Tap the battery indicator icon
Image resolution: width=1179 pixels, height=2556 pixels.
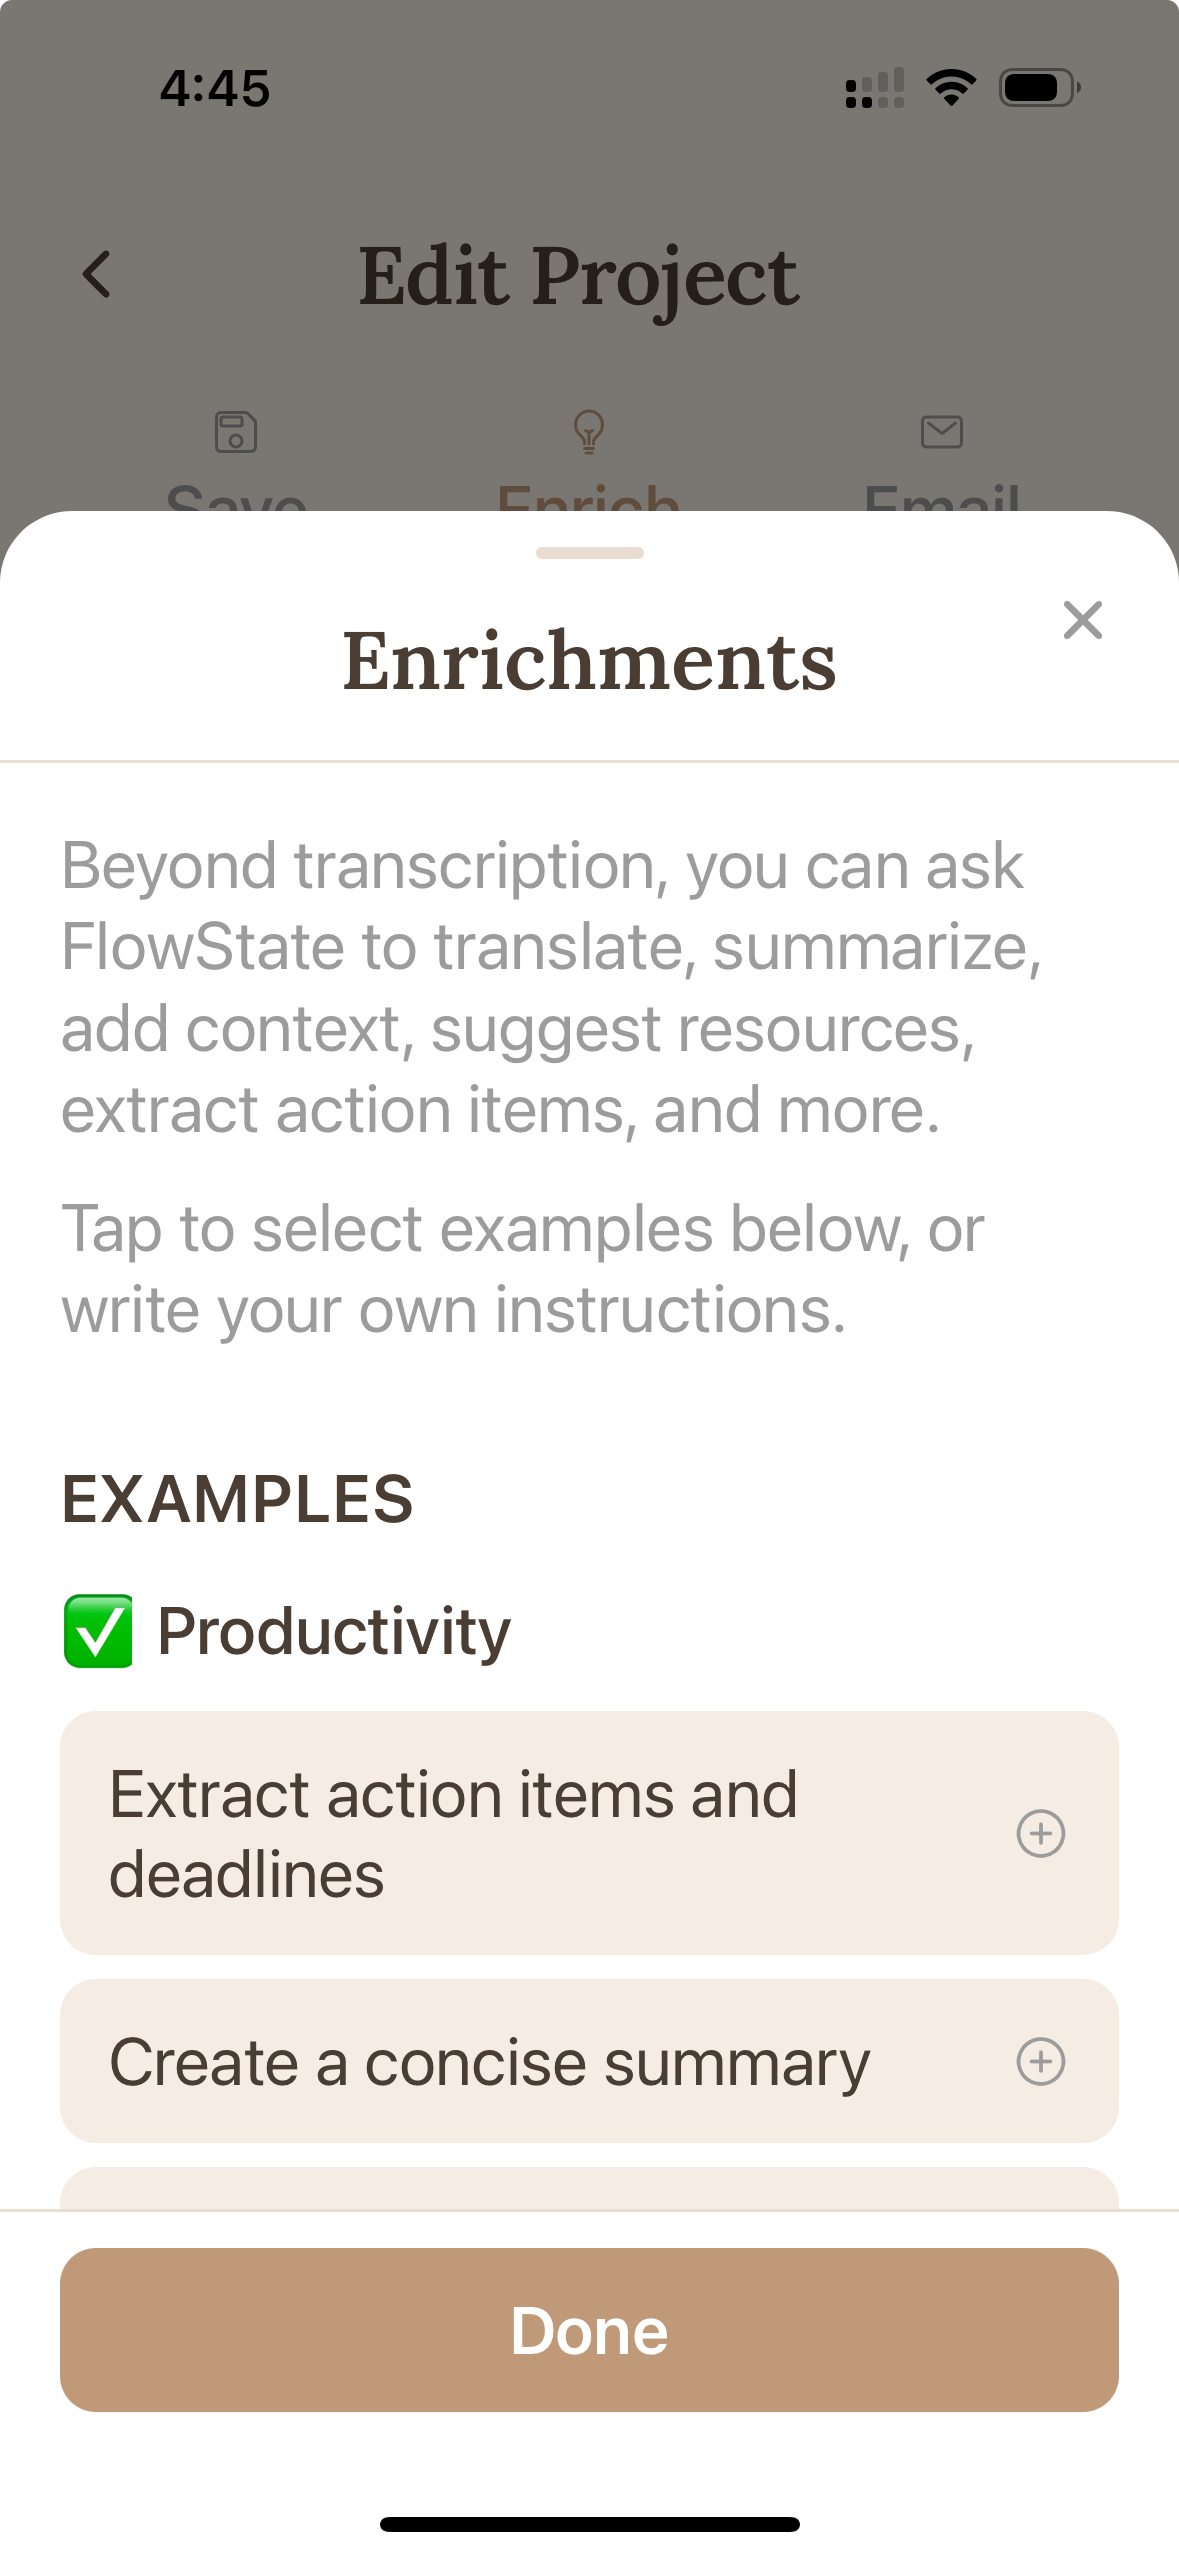coord(1038,87)
